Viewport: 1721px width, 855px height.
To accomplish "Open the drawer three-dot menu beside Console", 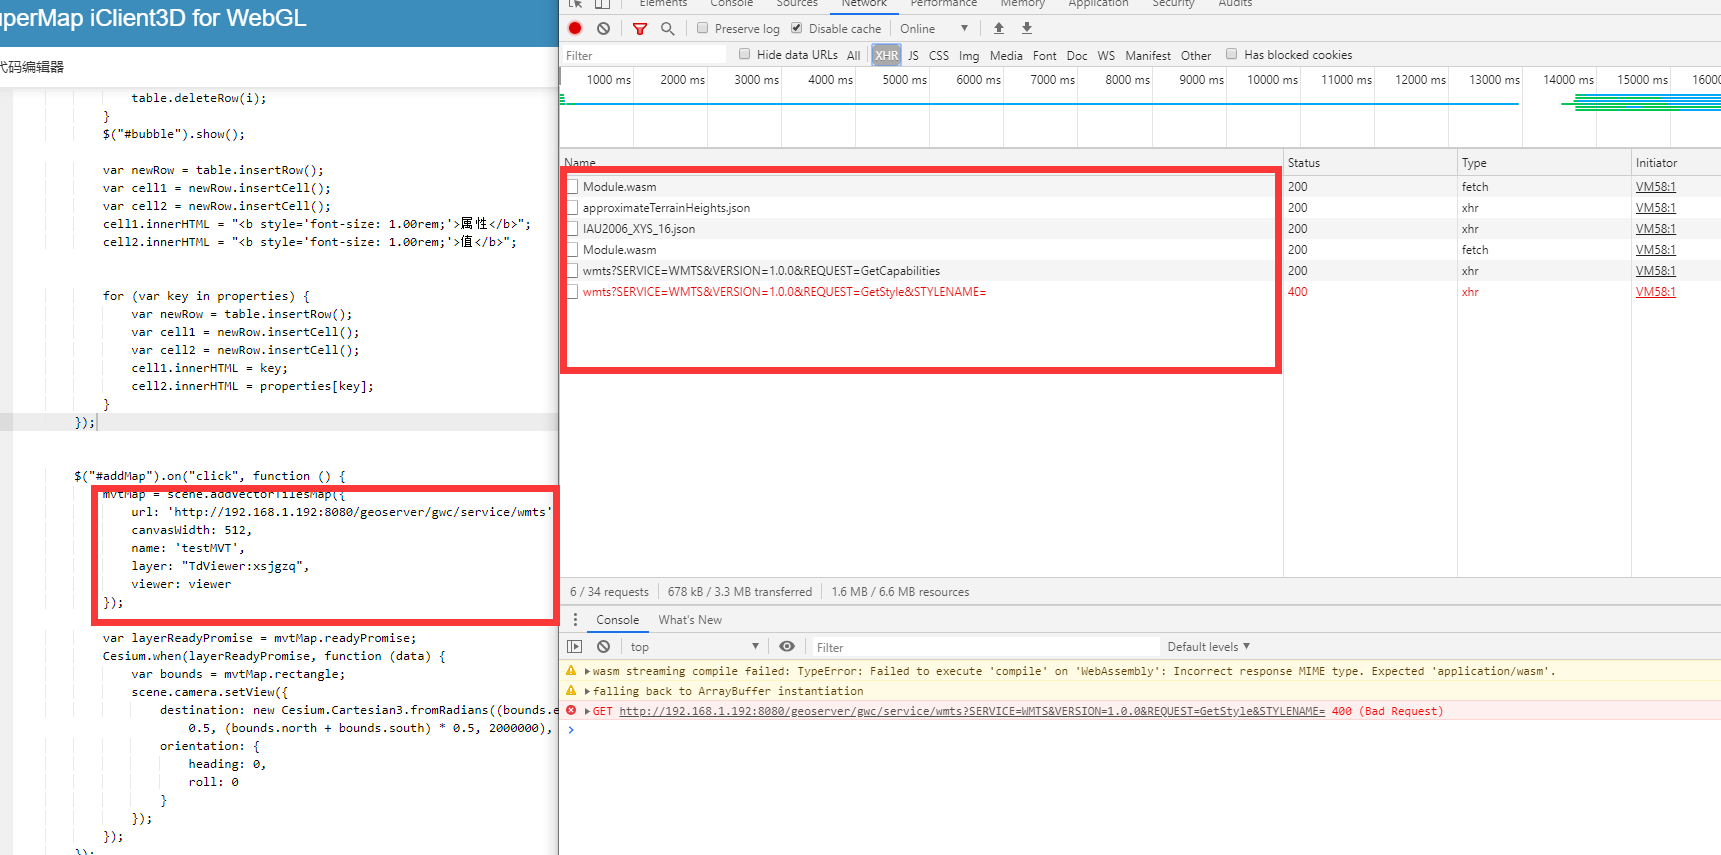I will (x=575, y=620).
